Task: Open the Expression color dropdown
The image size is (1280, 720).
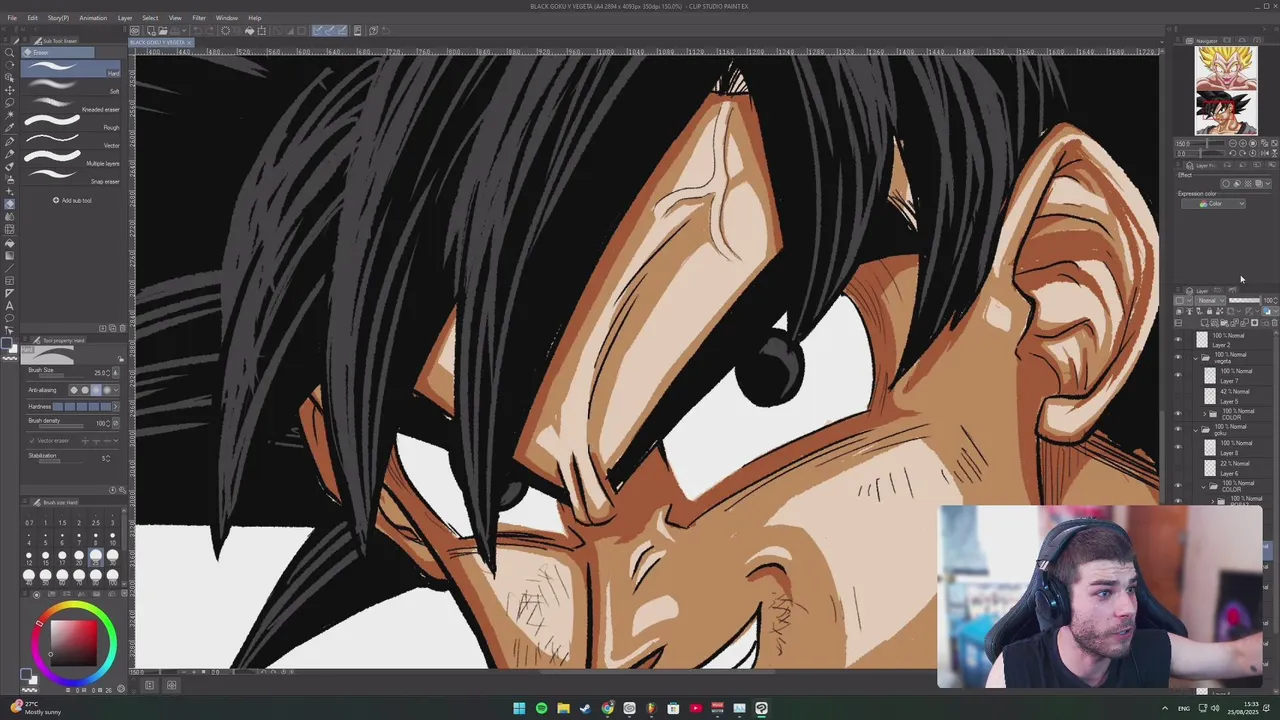Action: (1214, 204)
